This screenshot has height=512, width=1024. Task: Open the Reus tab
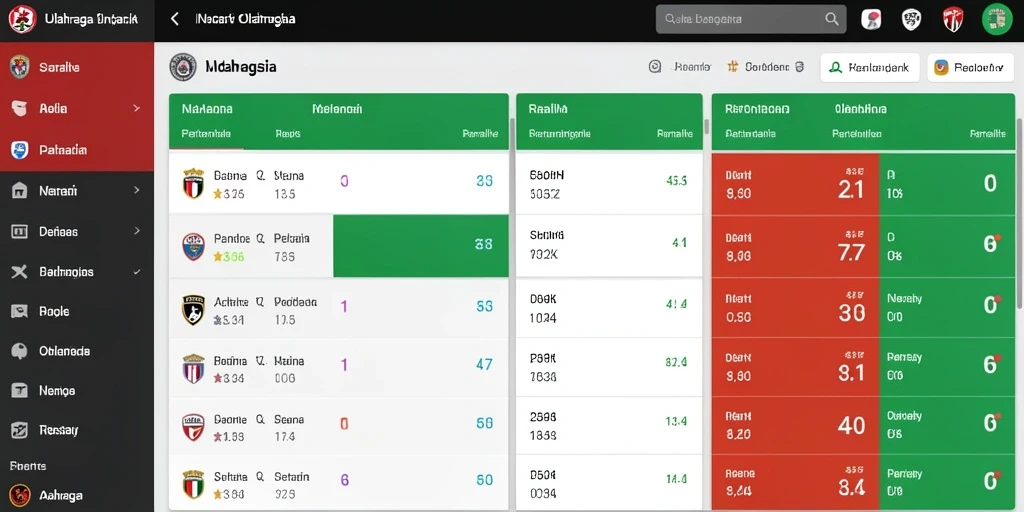(x=287, y=133)
